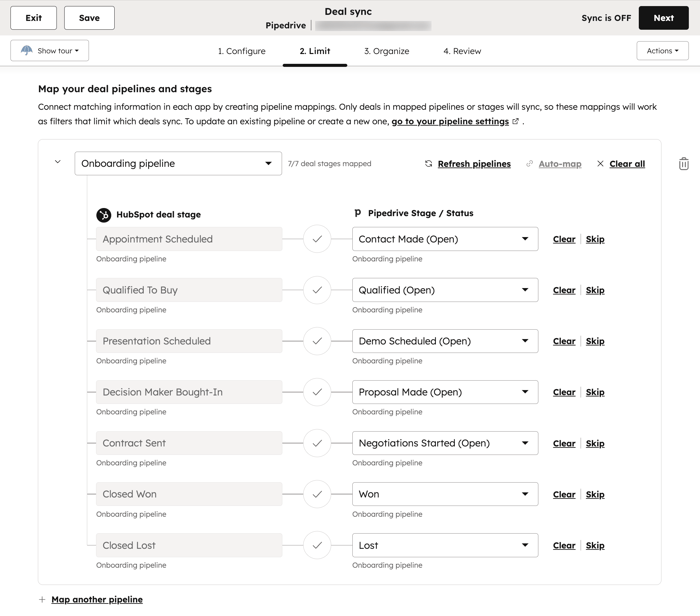Click the Next button
This screenshot has height=616, width=700.
(x=663, y=18)
